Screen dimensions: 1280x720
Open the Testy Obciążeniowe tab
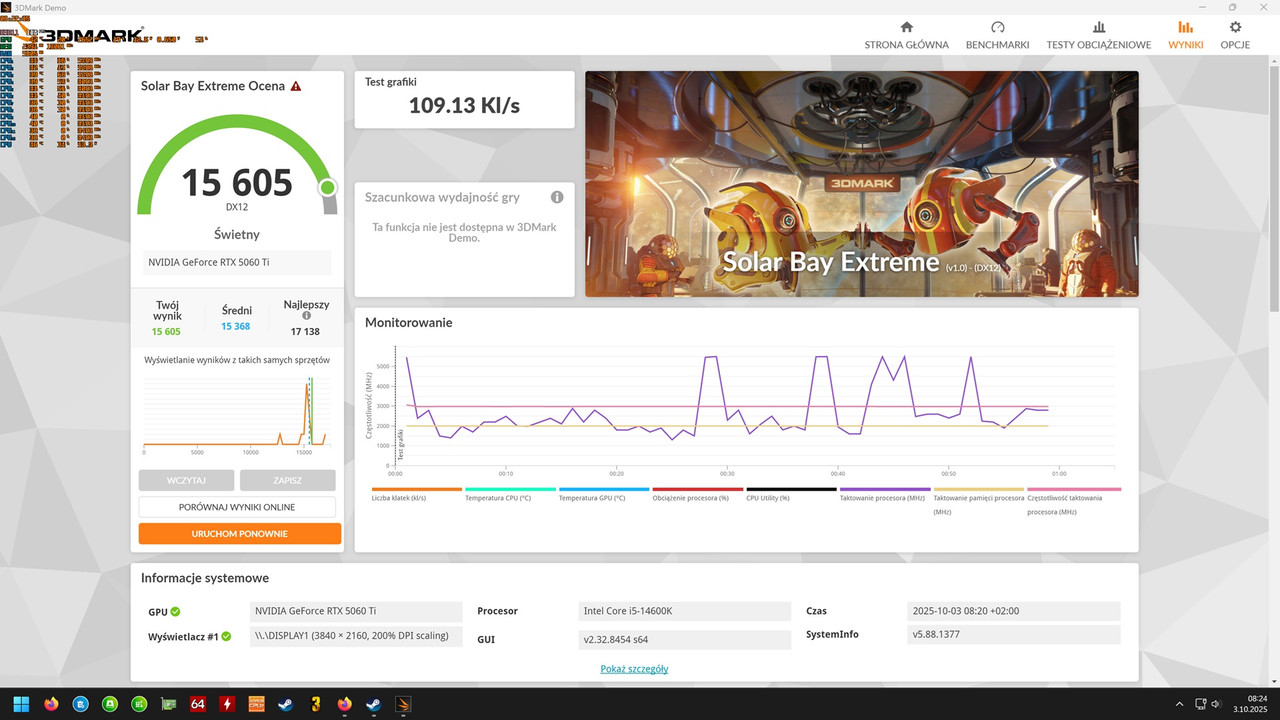[1098, 35]
